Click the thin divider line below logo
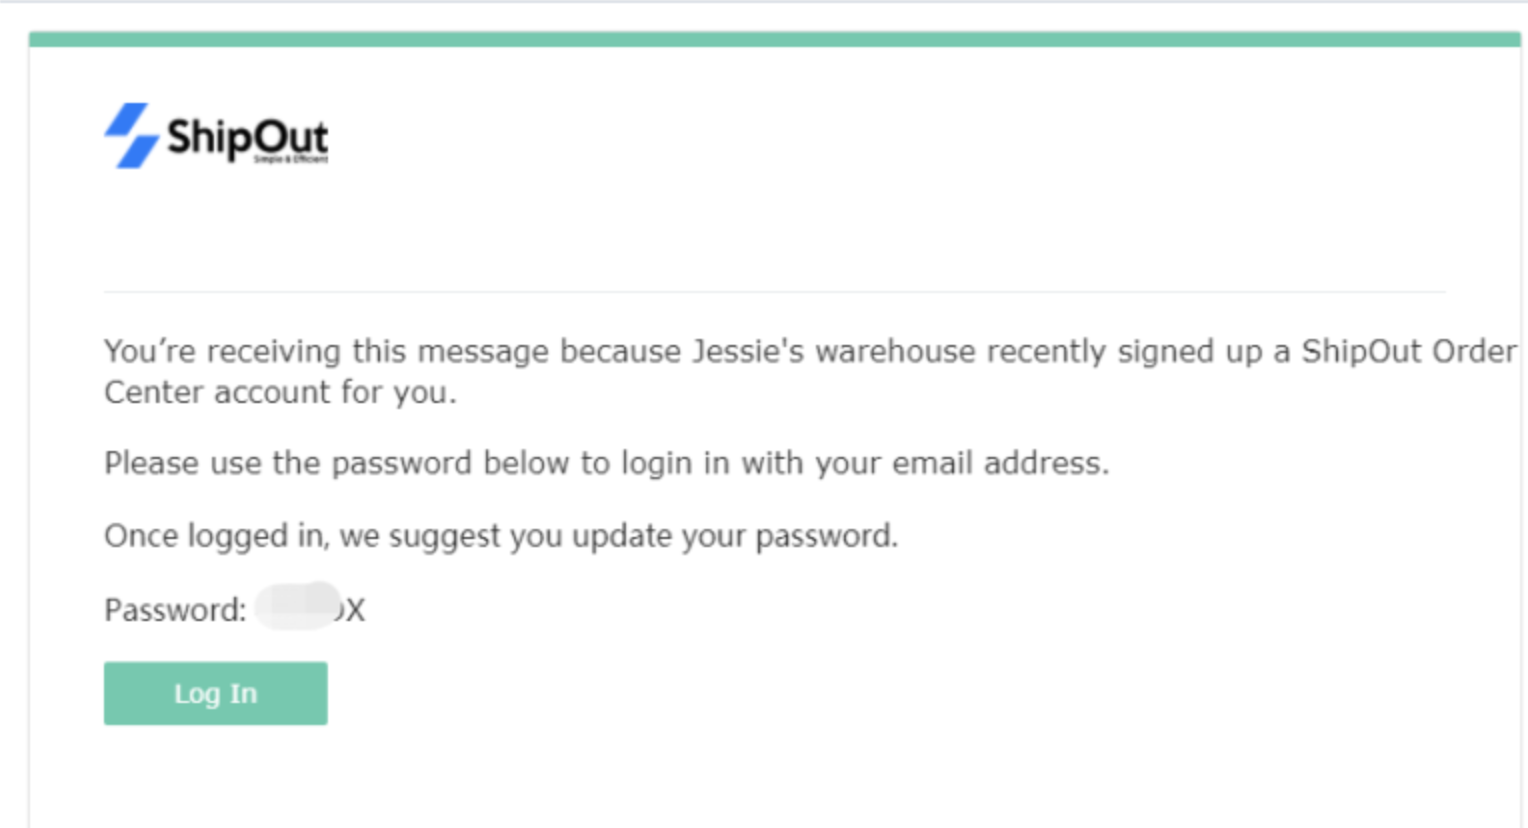Screen dimensions: 1528x828 click(x=774, y=292)
